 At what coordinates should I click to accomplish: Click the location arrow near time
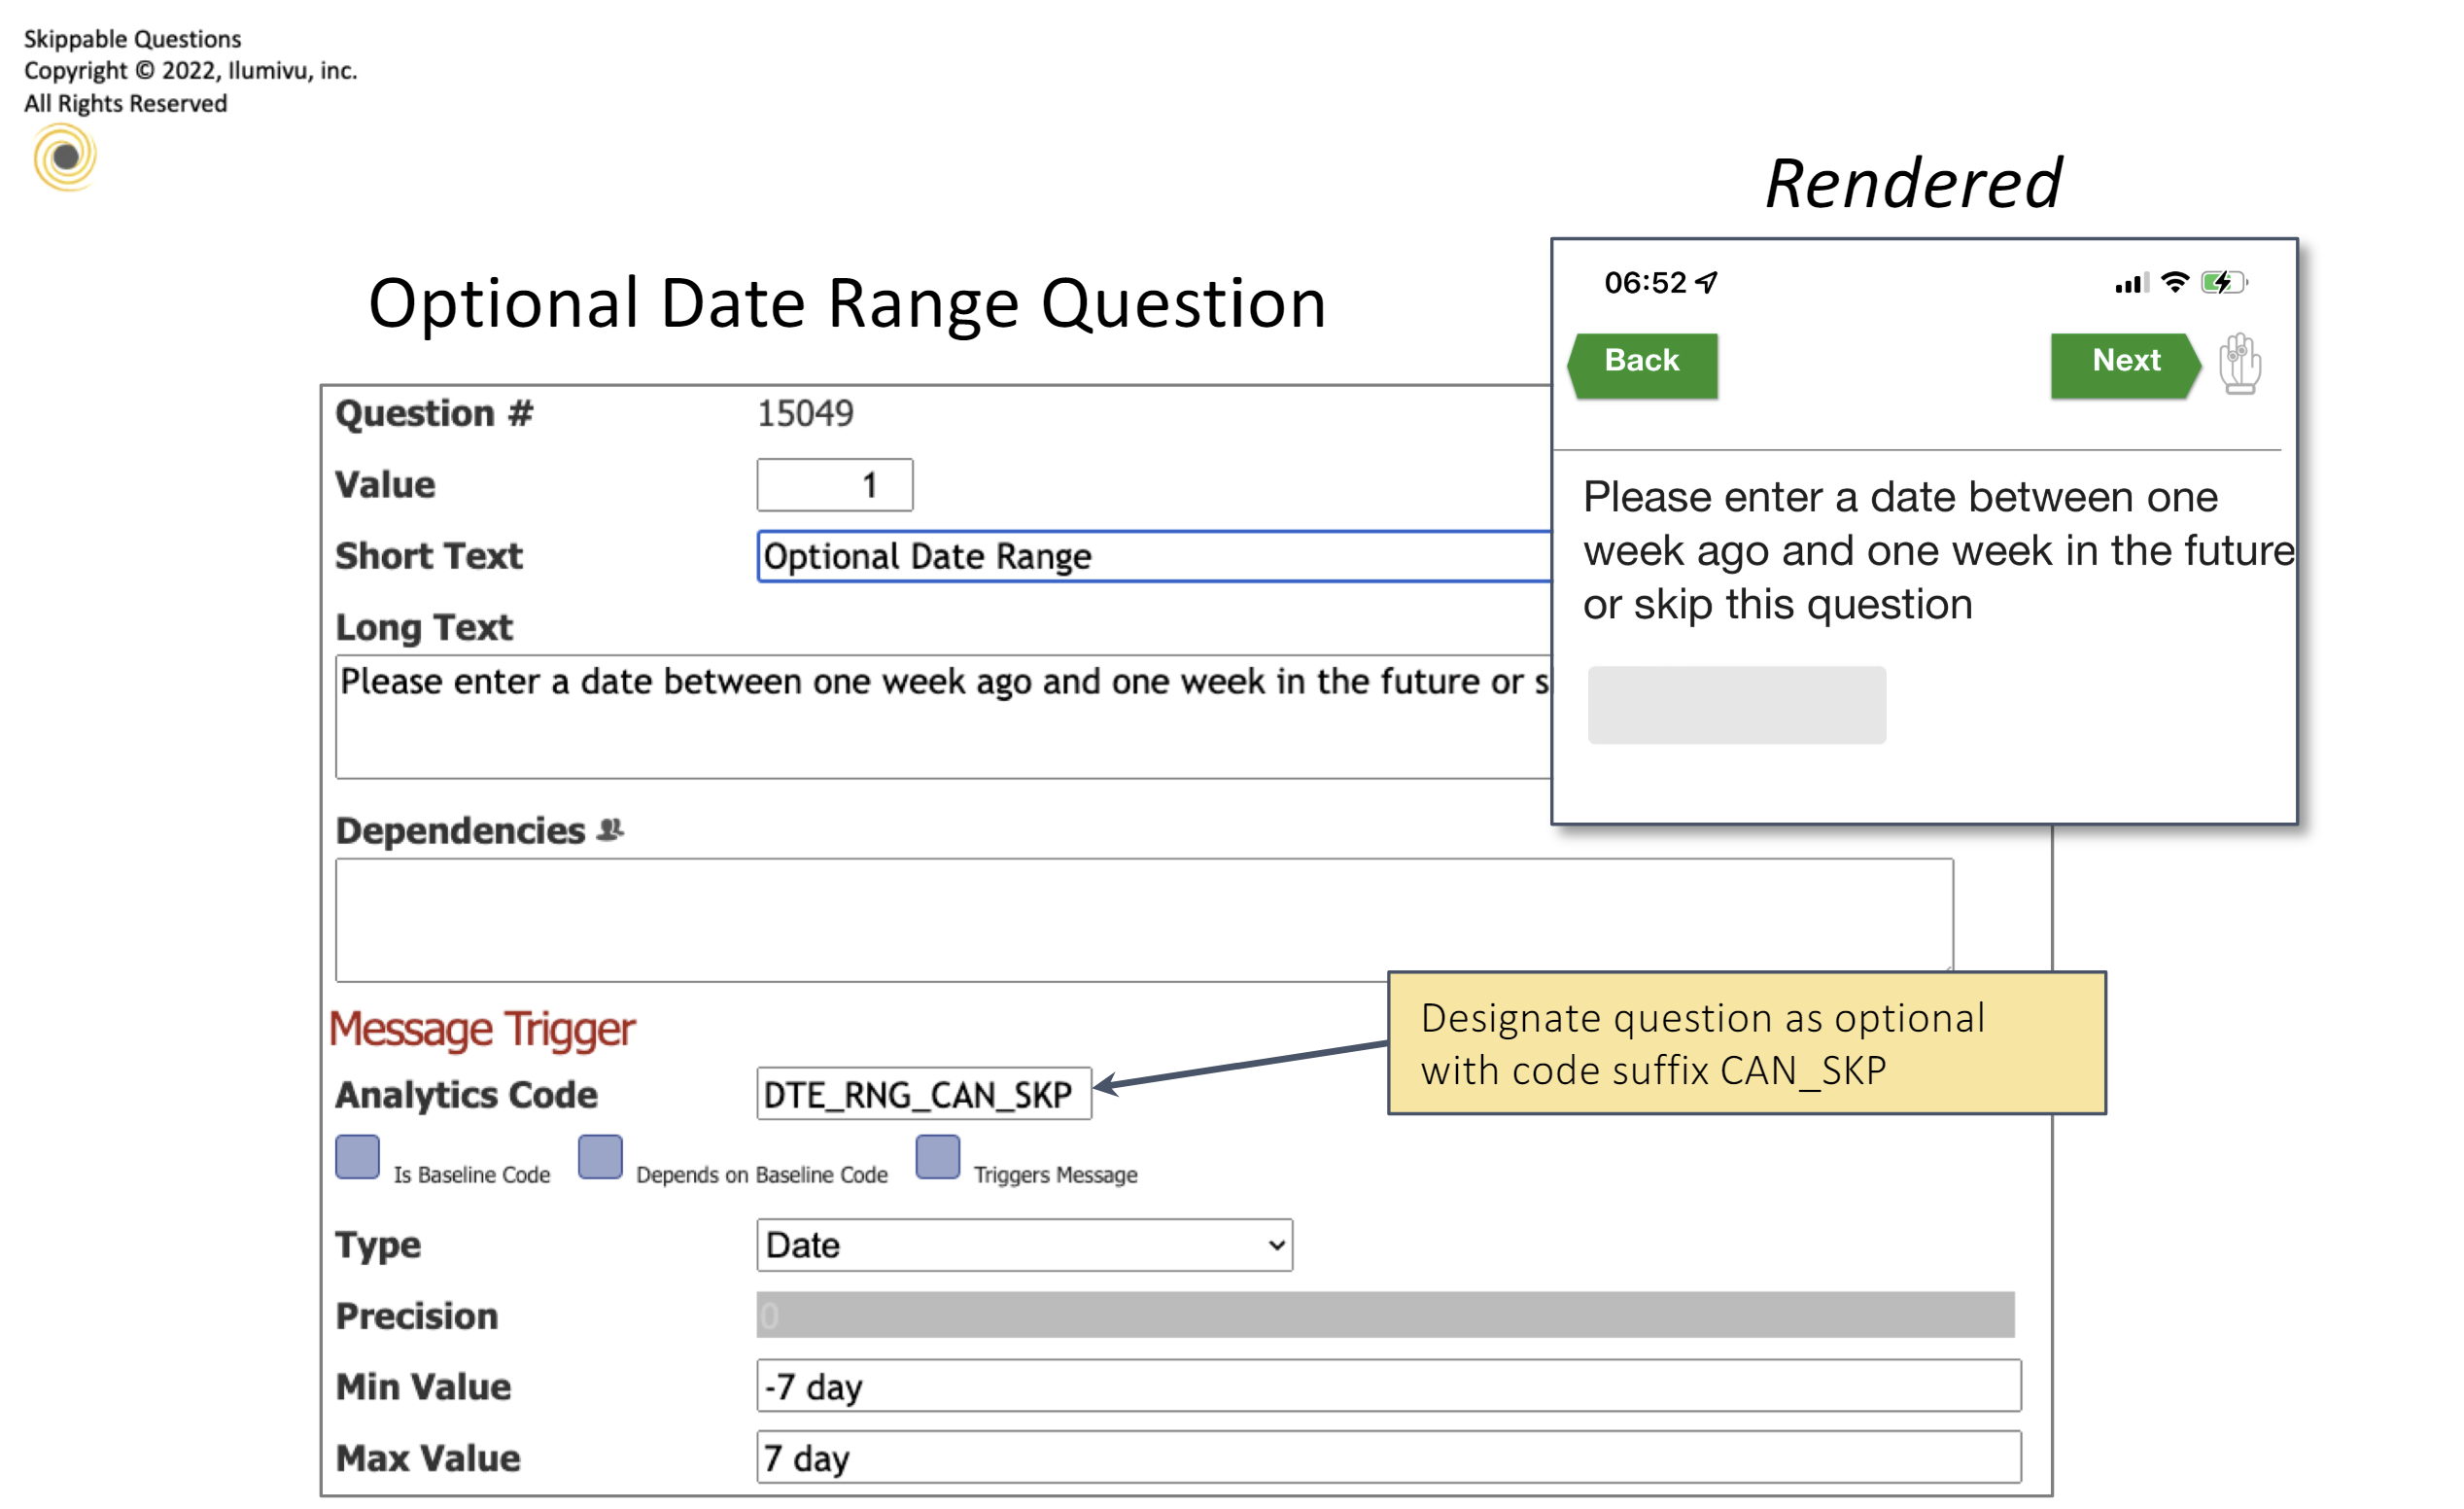coord(1708,283)
